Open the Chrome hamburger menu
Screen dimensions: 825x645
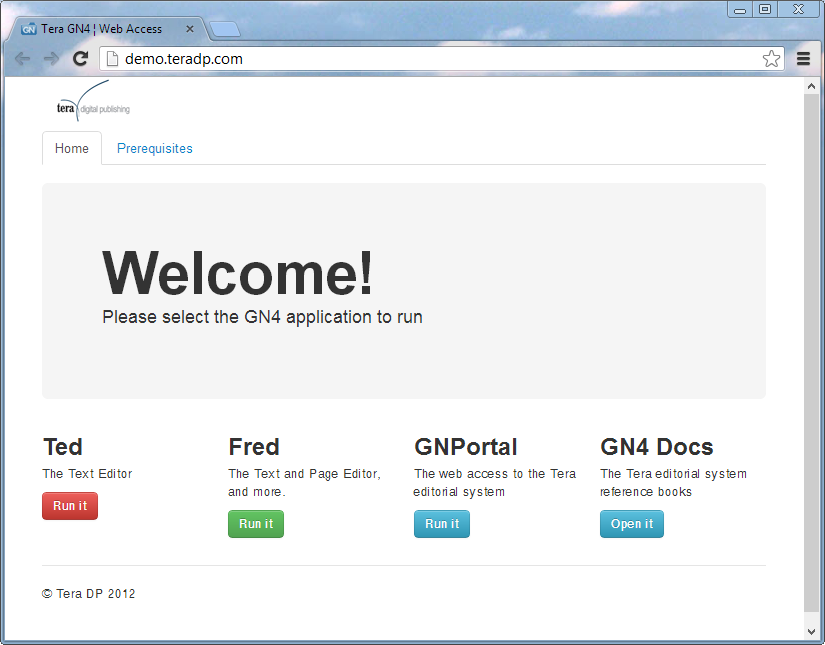click(x=803, y=59)
